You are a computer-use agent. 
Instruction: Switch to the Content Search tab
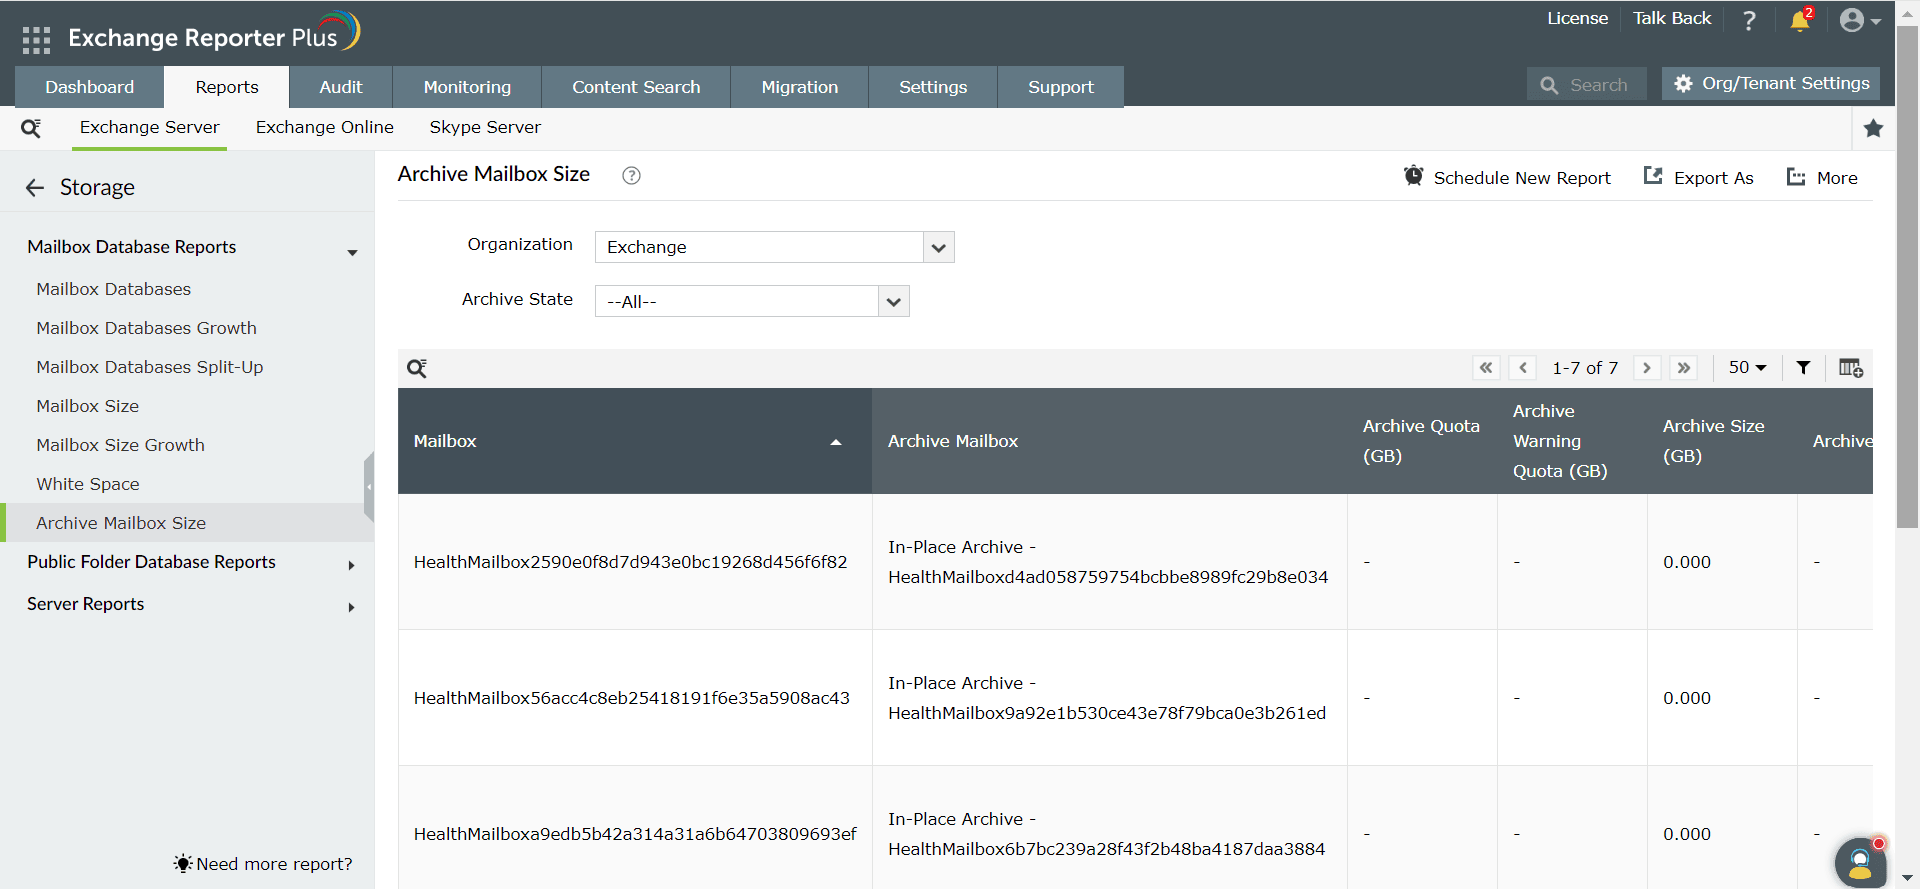point(636,87)
